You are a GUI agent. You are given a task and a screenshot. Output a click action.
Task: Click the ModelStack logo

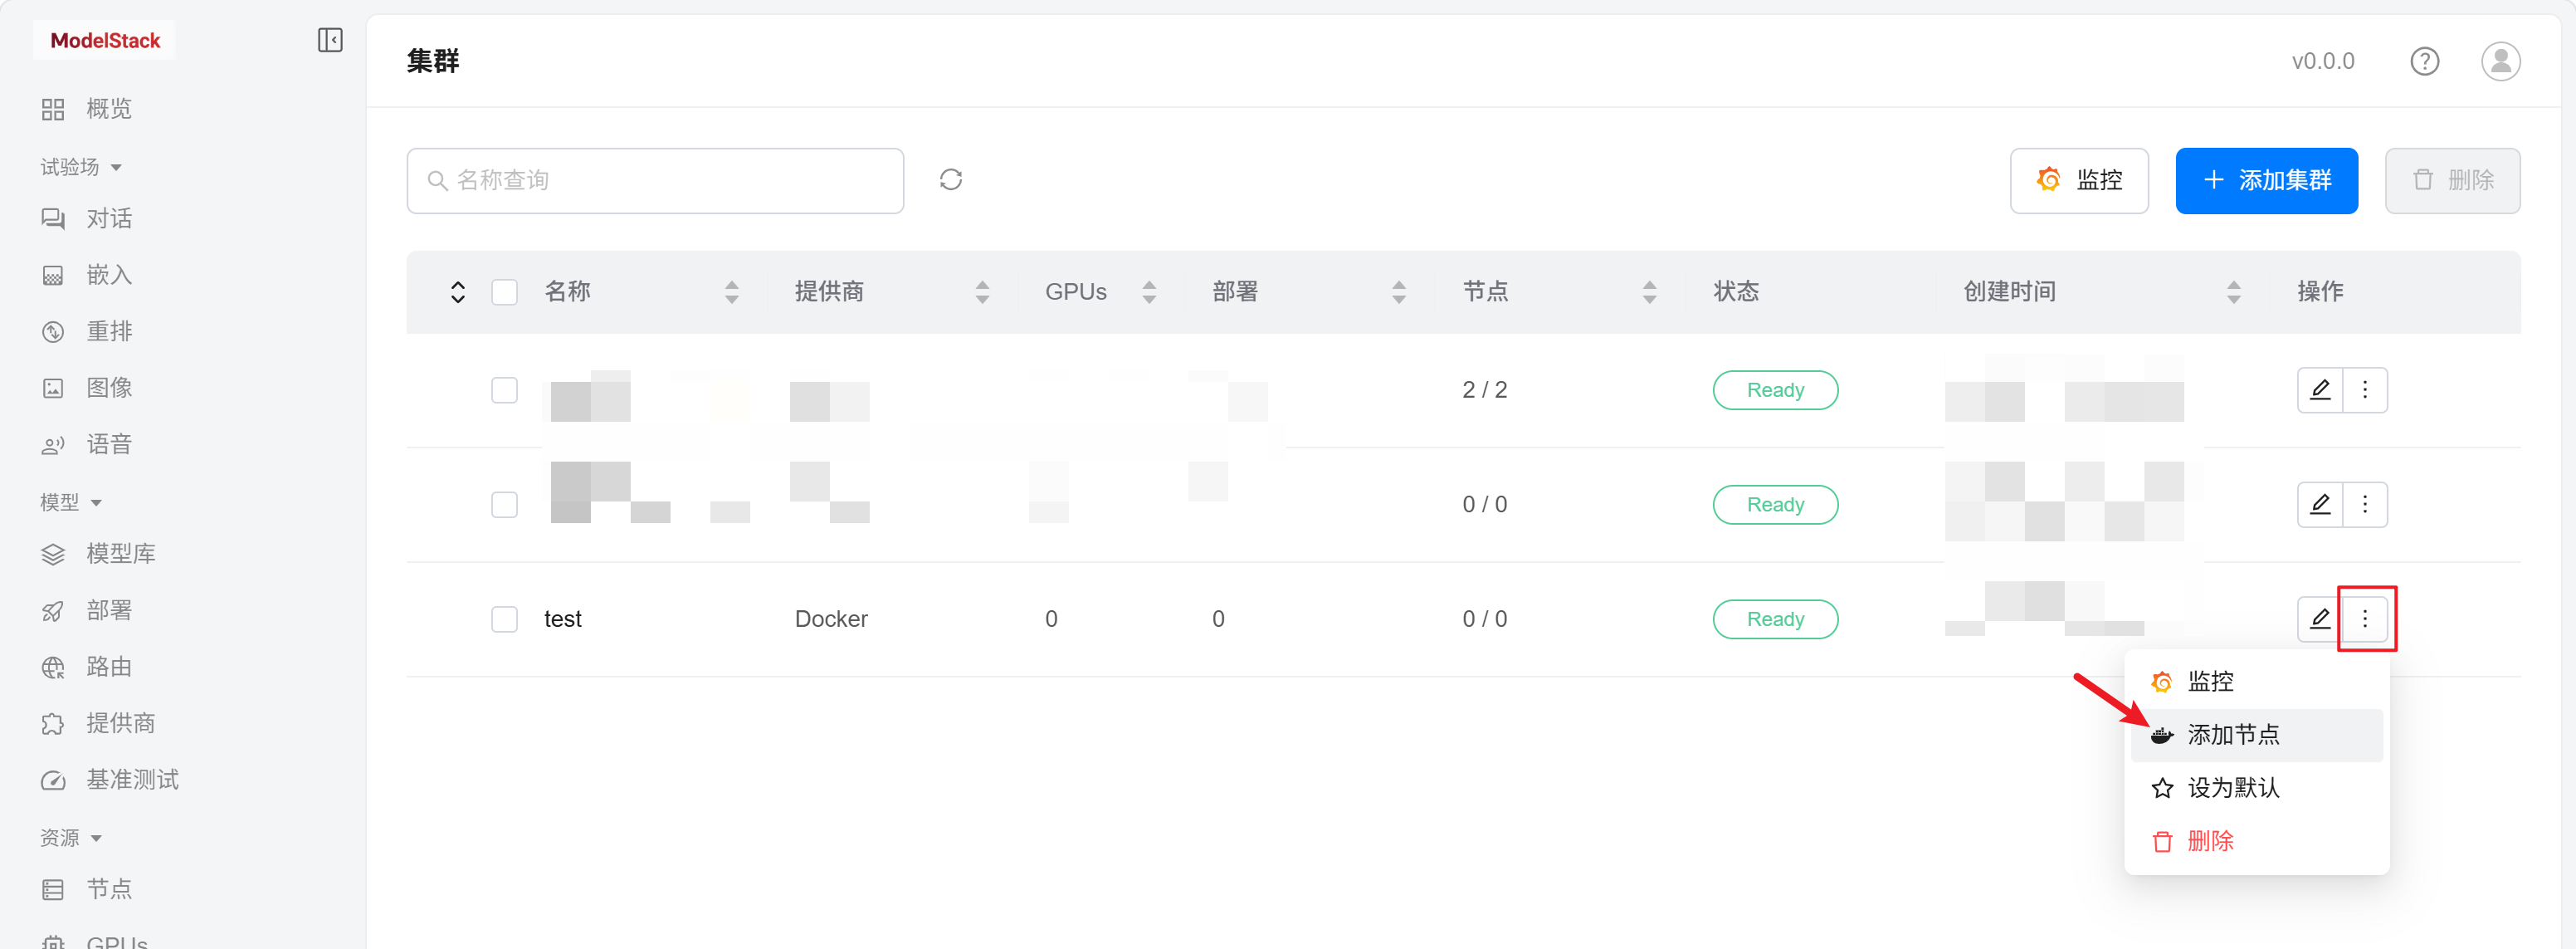105,40
